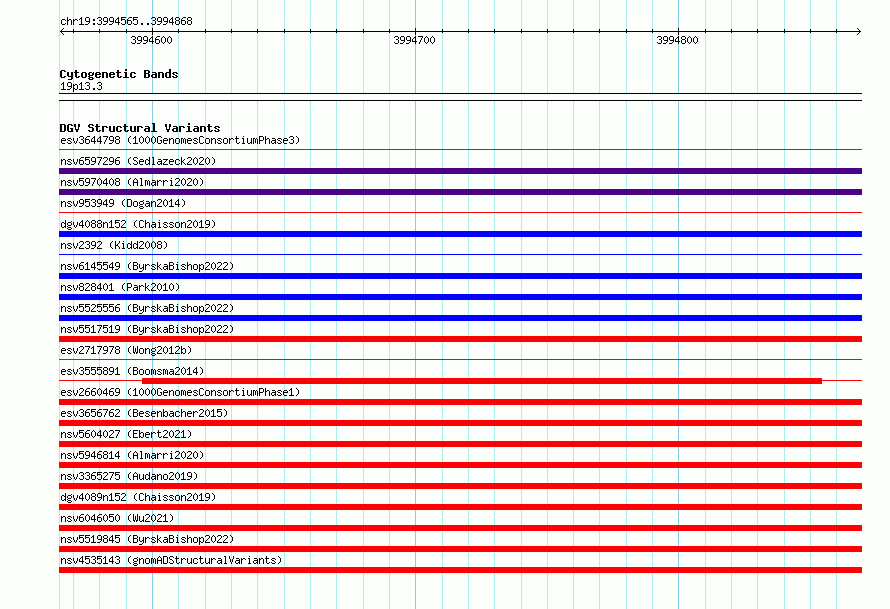This screenshot has width=890, height=609.
Task: Click the chr19:3994565..3994868 coordinate label
Action: click(x=126, y=22)
